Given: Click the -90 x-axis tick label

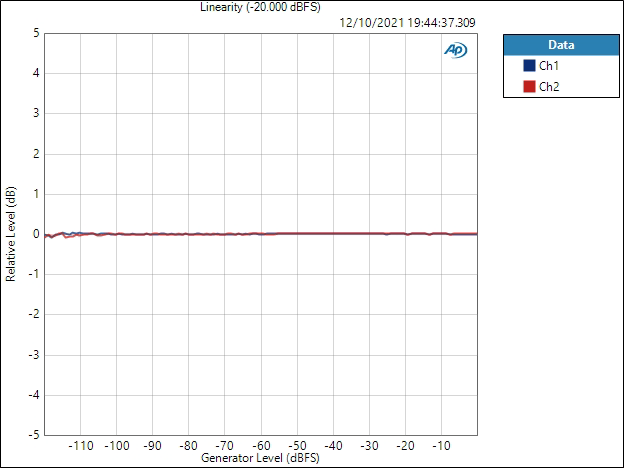Looking at the screenshot, I should point(152,446).
